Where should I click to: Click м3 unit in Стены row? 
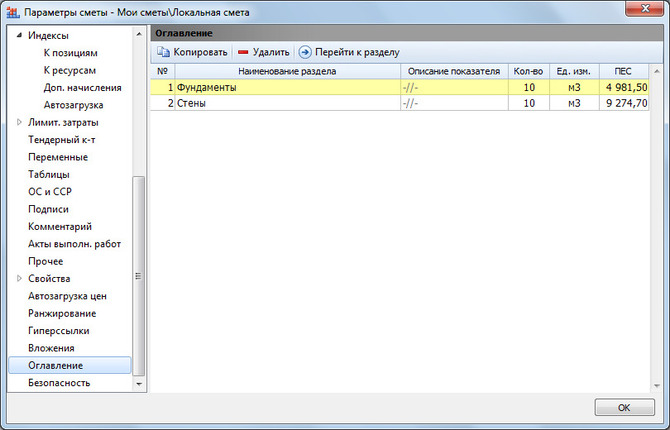tap(574, 103)
